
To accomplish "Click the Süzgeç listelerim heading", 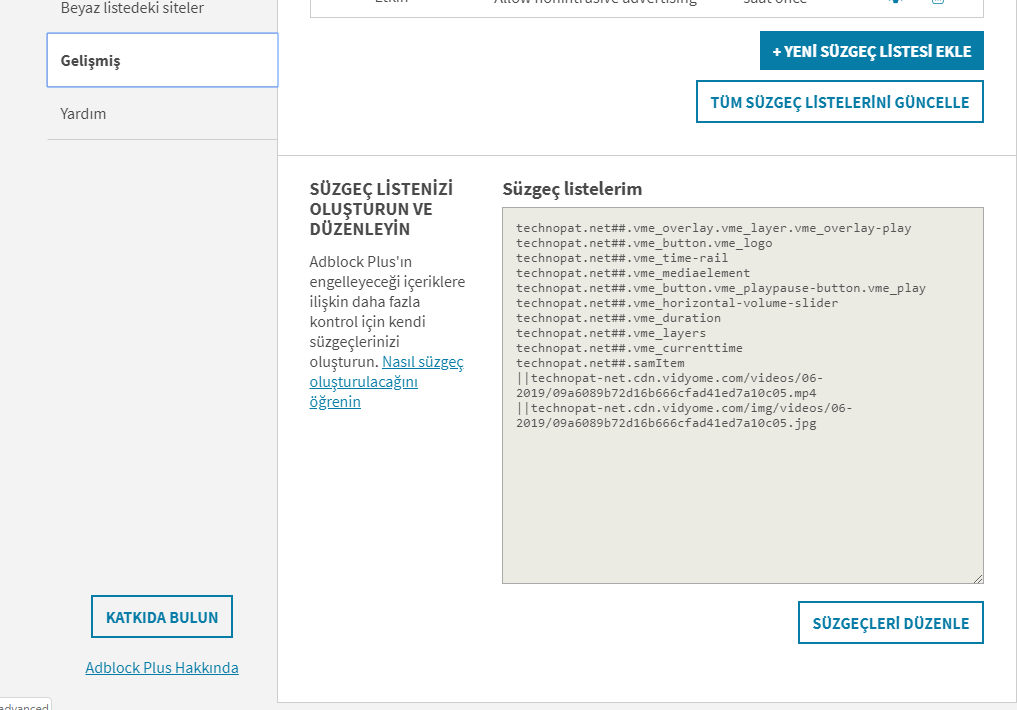I will pos(572,189).
